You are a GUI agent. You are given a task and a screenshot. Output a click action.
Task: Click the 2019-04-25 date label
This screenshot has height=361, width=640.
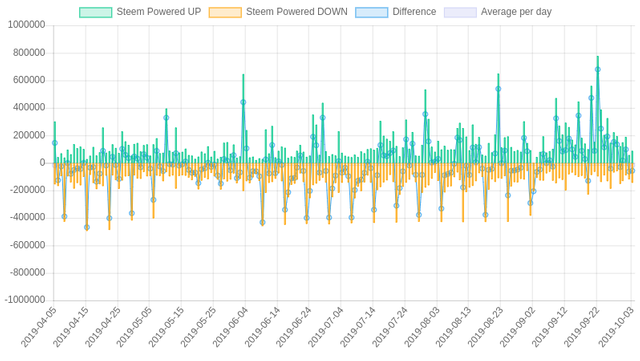(102, 327)
